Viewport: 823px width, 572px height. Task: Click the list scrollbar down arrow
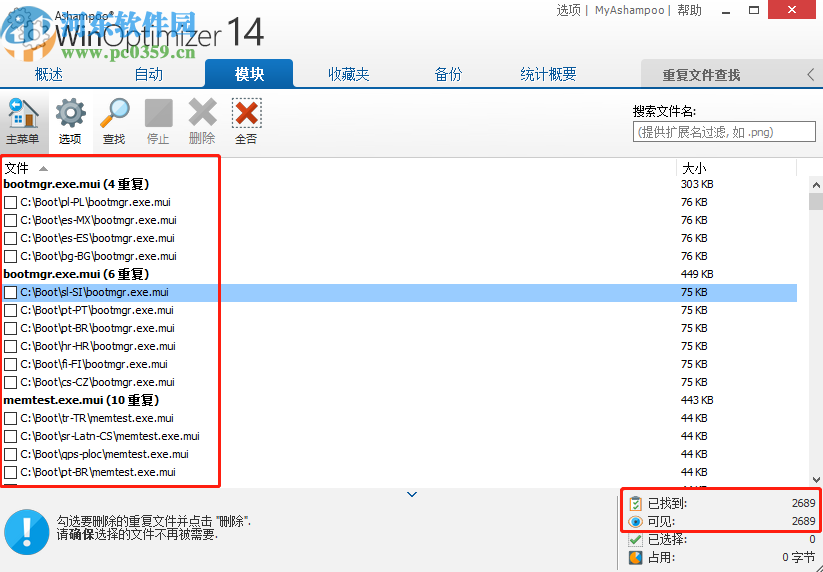pyautogui.click(x=816, y=480)
